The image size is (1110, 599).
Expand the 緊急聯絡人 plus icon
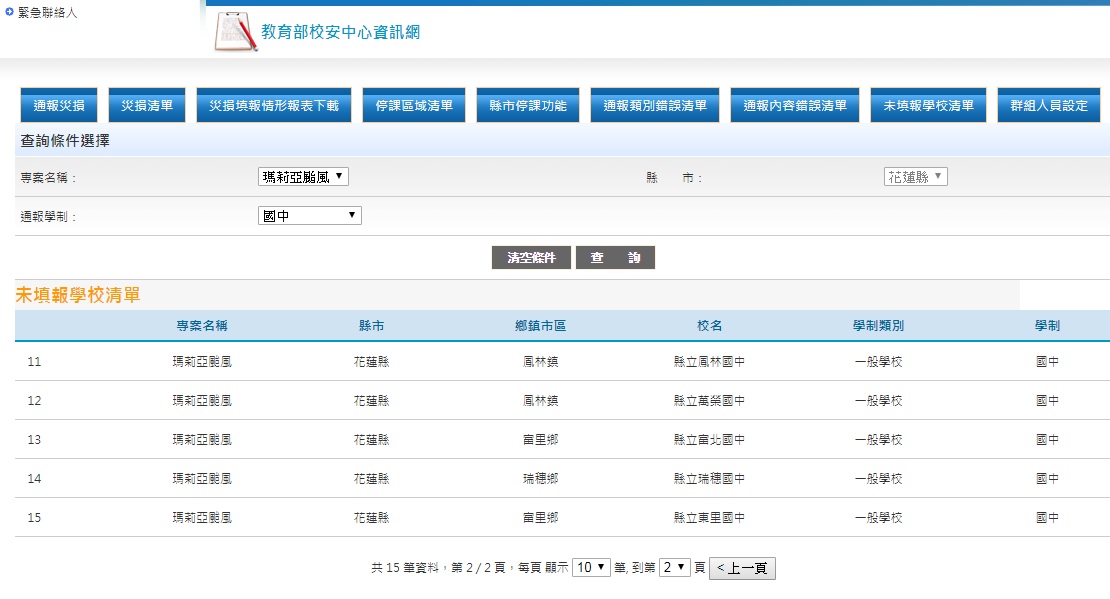tap(10, 12)
